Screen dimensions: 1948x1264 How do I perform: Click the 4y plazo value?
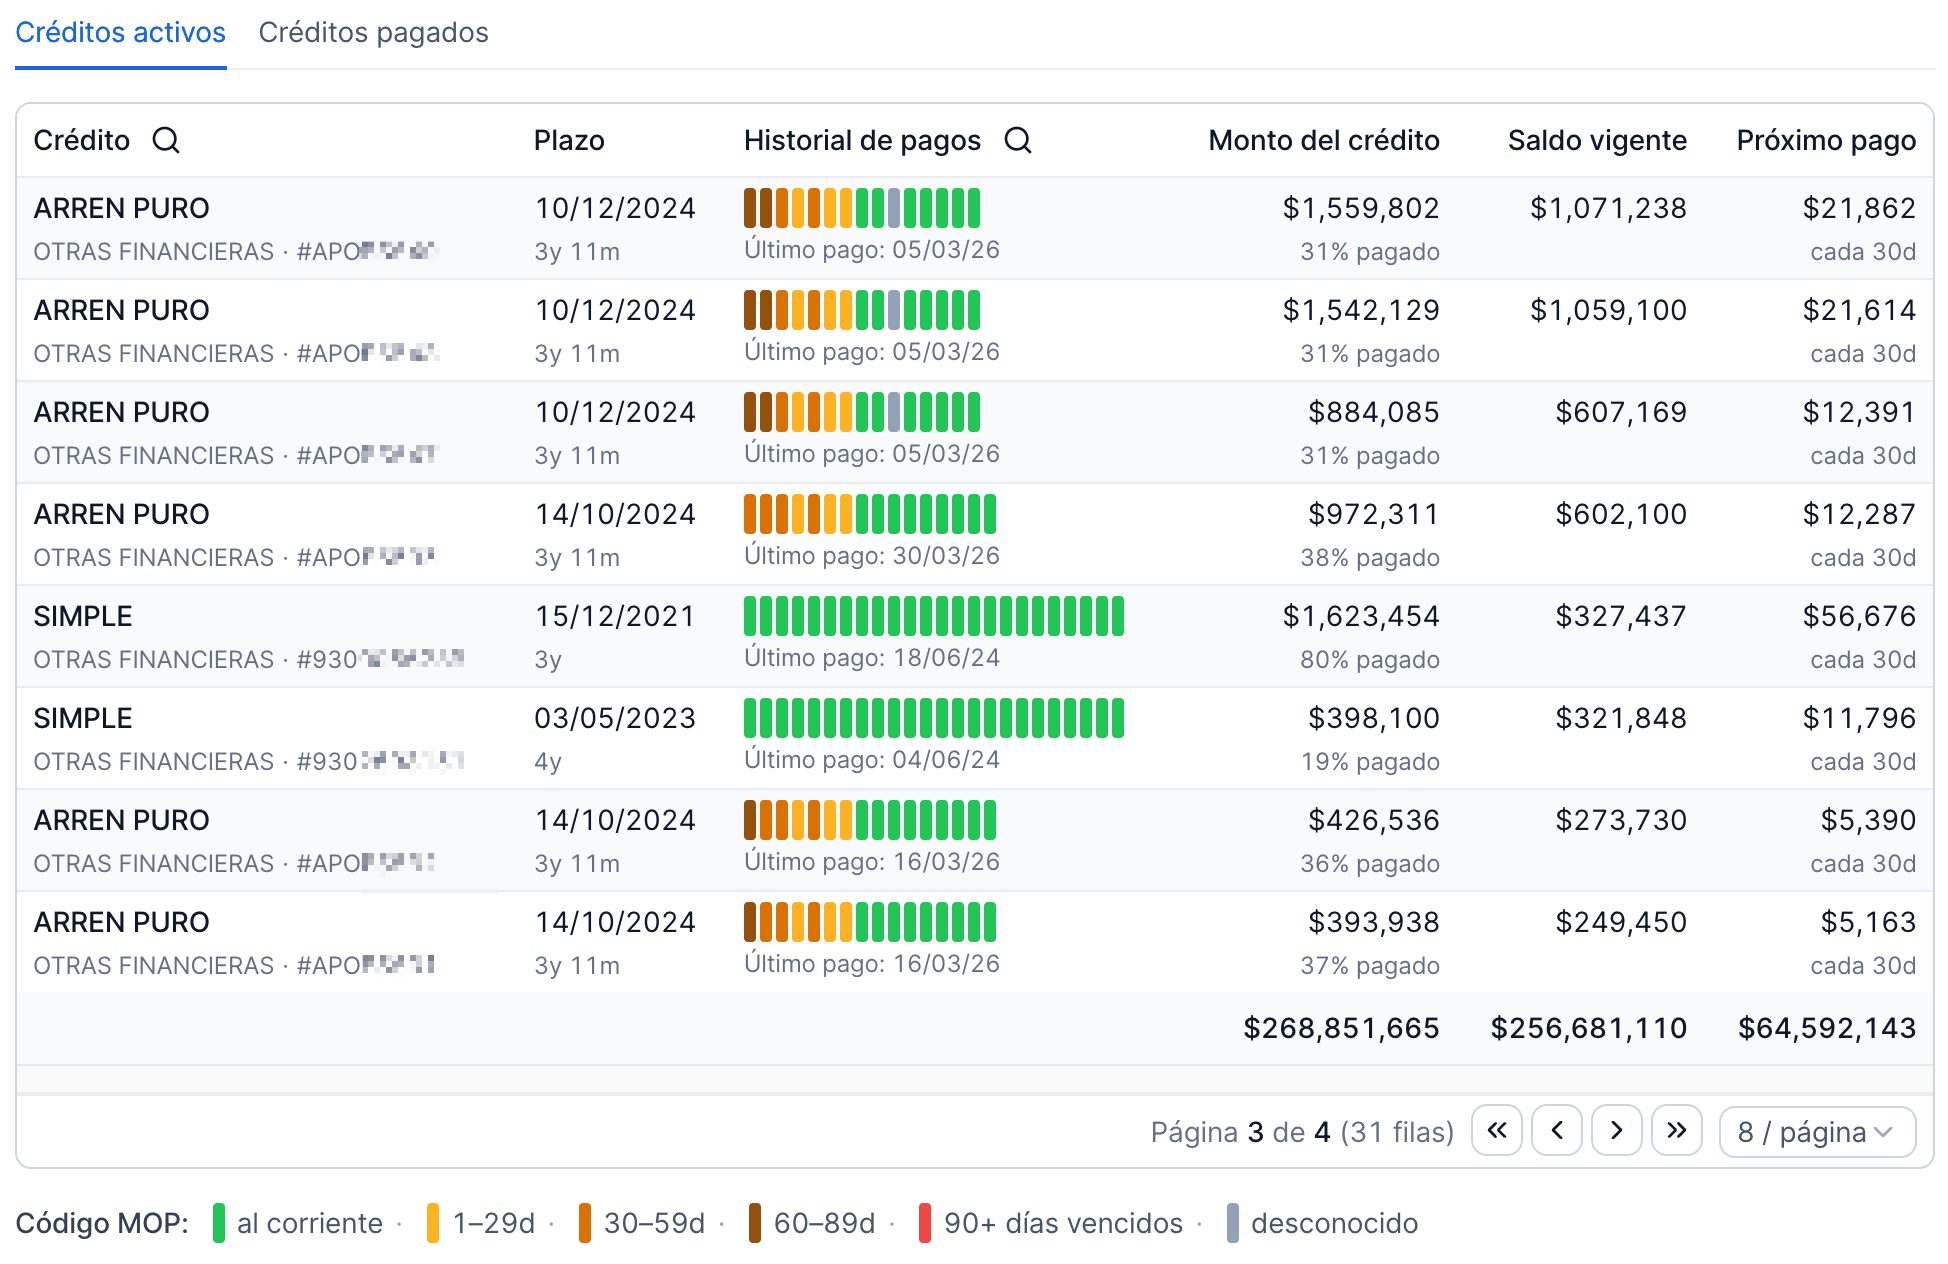(548, 762)
